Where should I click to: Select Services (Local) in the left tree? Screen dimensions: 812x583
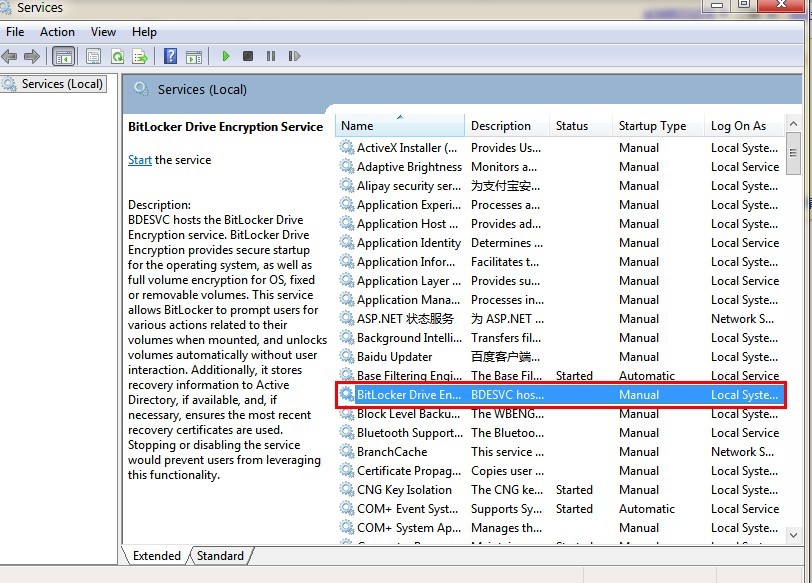pyautogui.click(x=53, y=84)
